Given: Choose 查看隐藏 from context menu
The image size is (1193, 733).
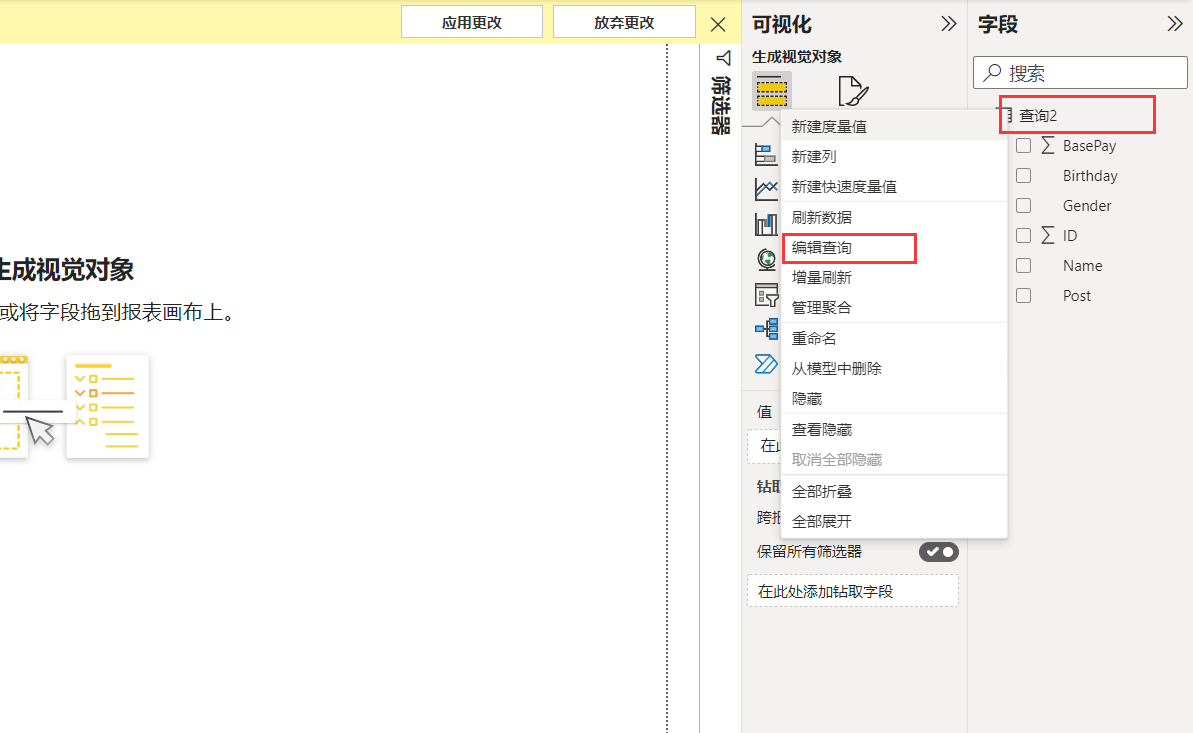Looking at the screenshot, I should tap(894, 429).
